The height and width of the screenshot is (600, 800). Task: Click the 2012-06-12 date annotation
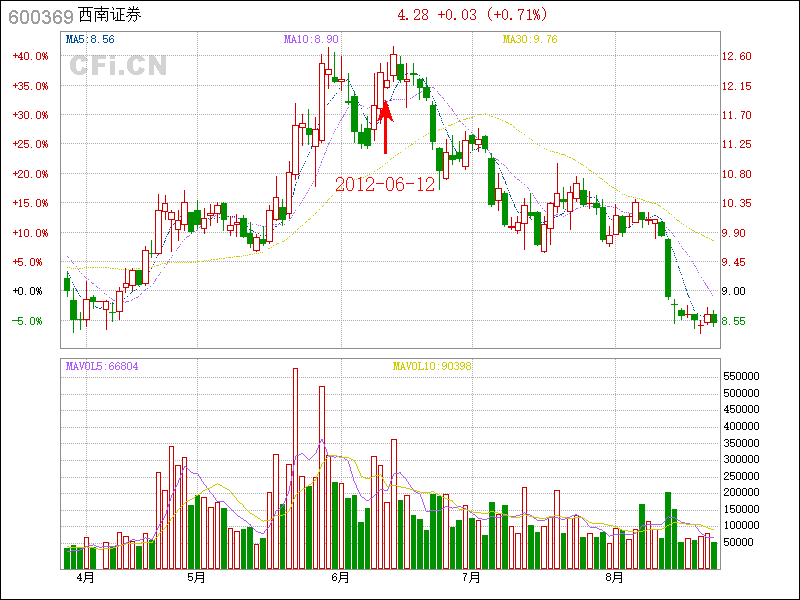click(385, 184)
